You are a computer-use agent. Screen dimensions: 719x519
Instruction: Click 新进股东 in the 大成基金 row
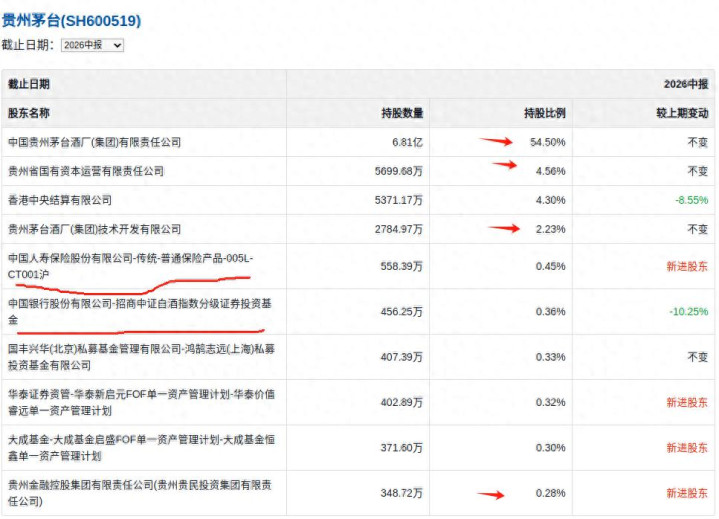(x=687, y=447)
